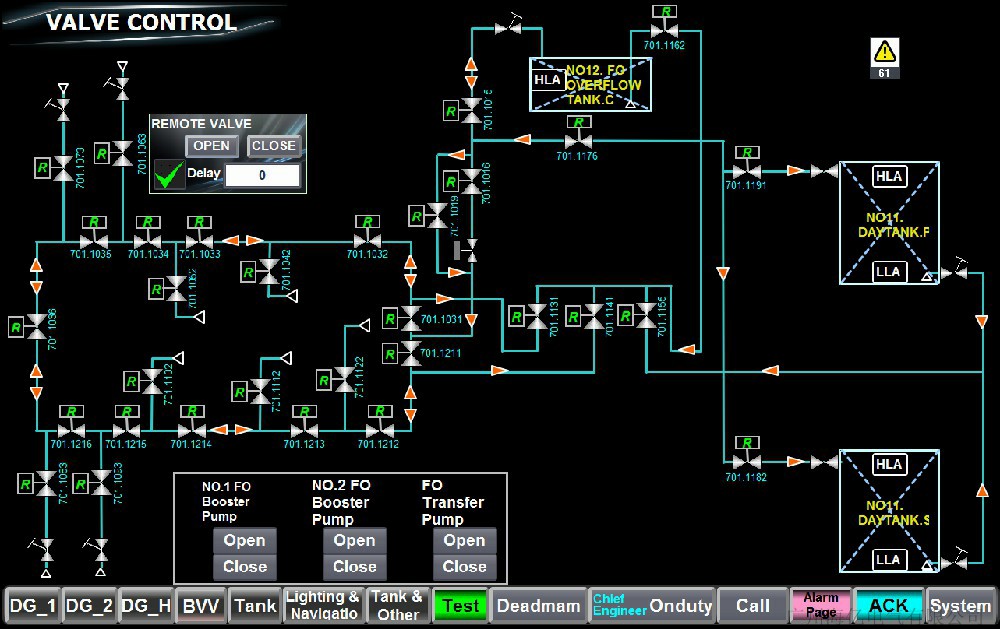Close the NO.2 FO Booster Pump

355,566
